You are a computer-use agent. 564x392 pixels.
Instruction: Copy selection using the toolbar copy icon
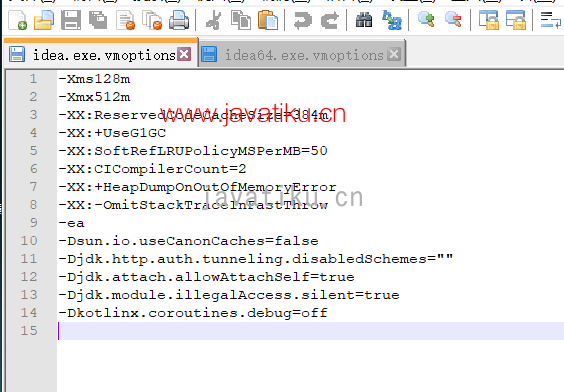pos(241,20)
